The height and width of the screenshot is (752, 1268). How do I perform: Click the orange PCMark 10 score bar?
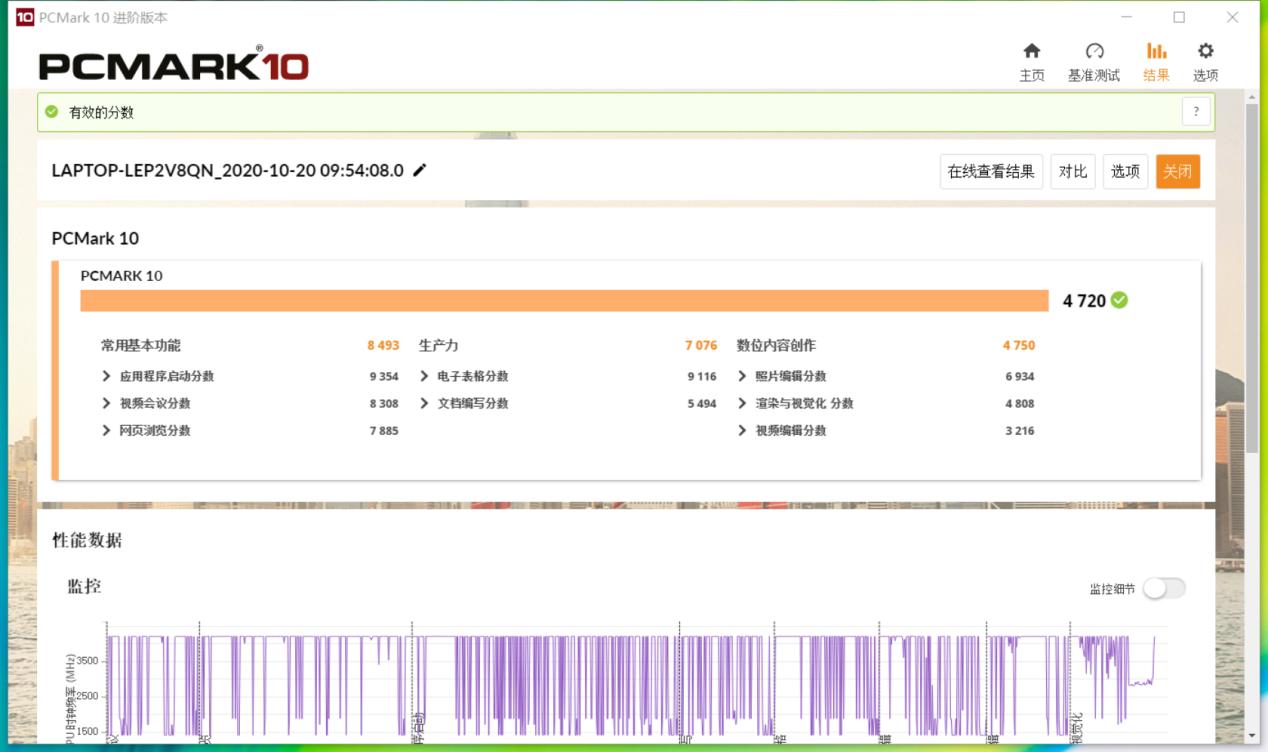[564, 300]
